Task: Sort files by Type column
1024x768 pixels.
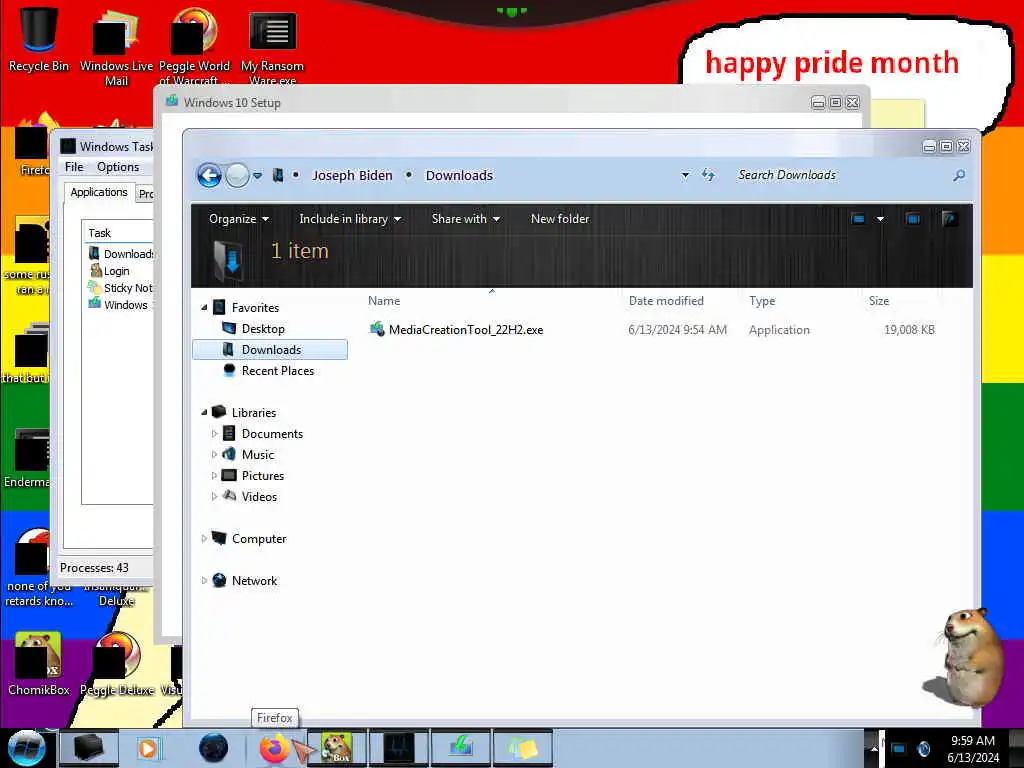Action: (x=762, y=300)
